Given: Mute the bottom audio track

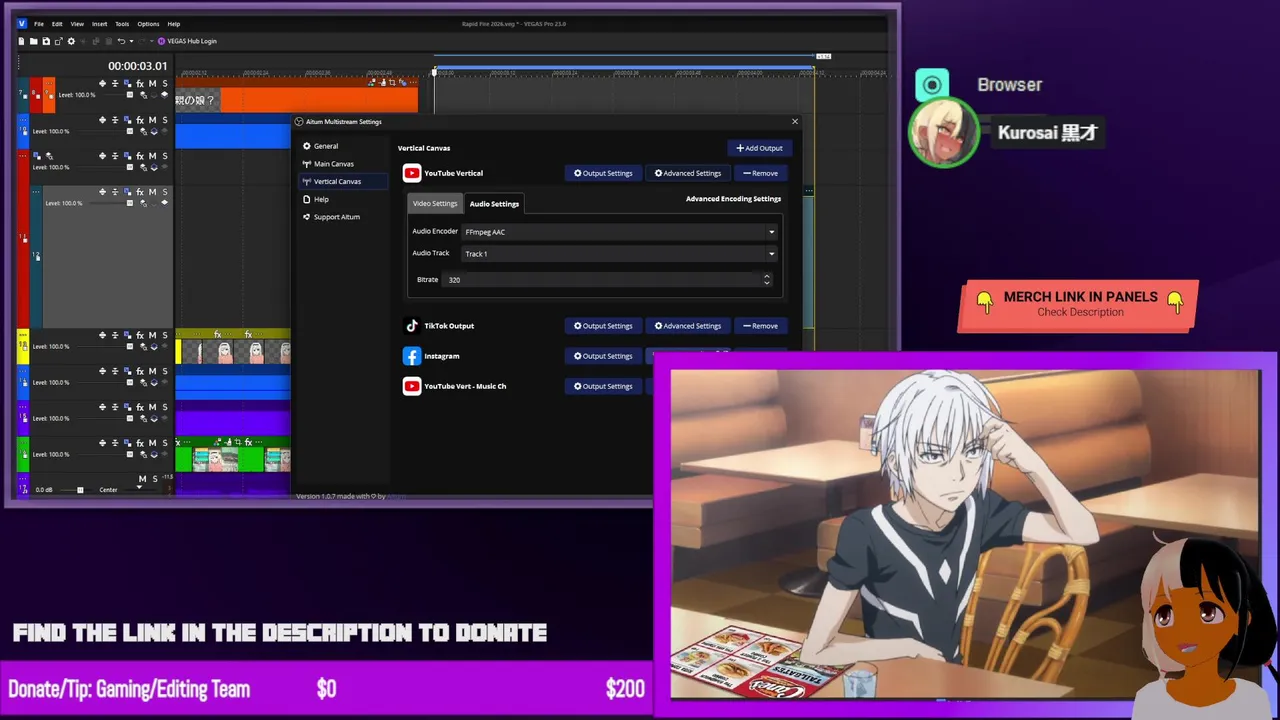Looking at the screenshot, I should coord(142,479).
